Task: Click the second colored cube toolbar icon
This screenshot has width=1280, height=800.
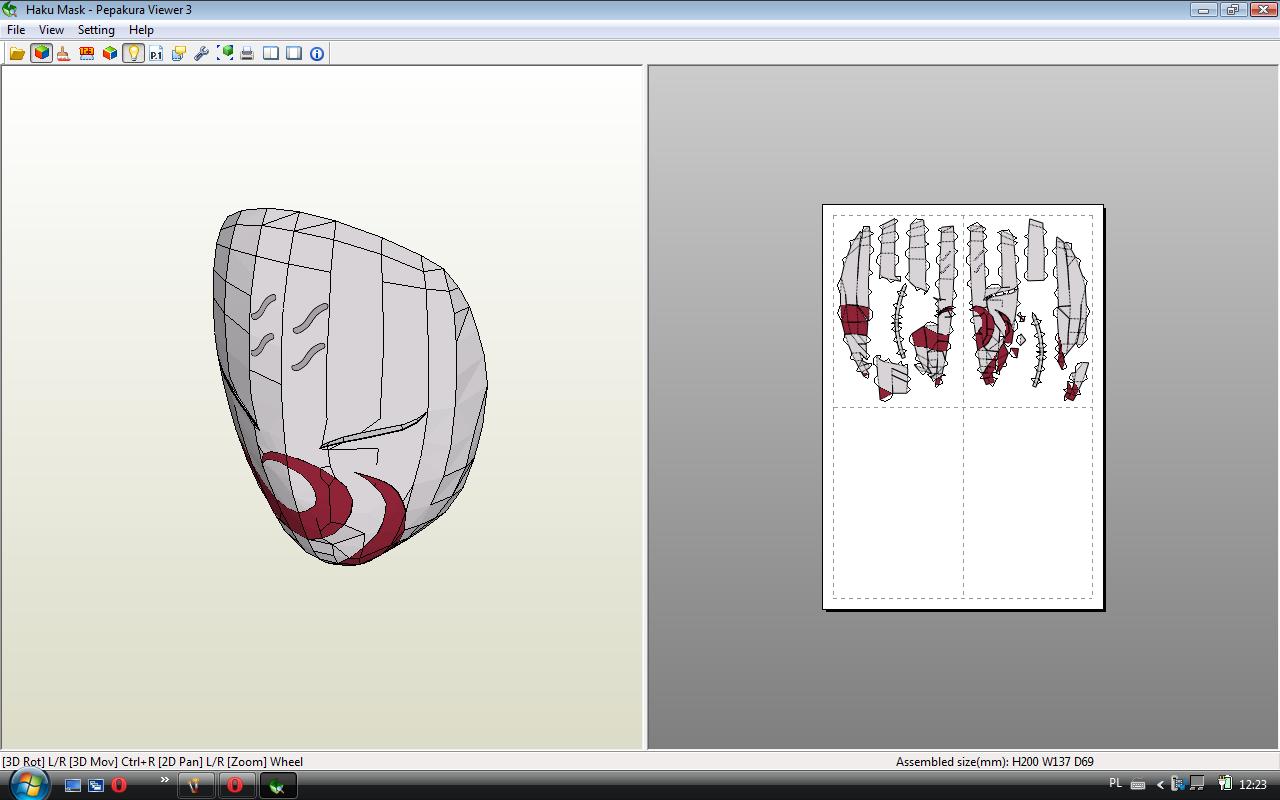Action: [110, 53]
